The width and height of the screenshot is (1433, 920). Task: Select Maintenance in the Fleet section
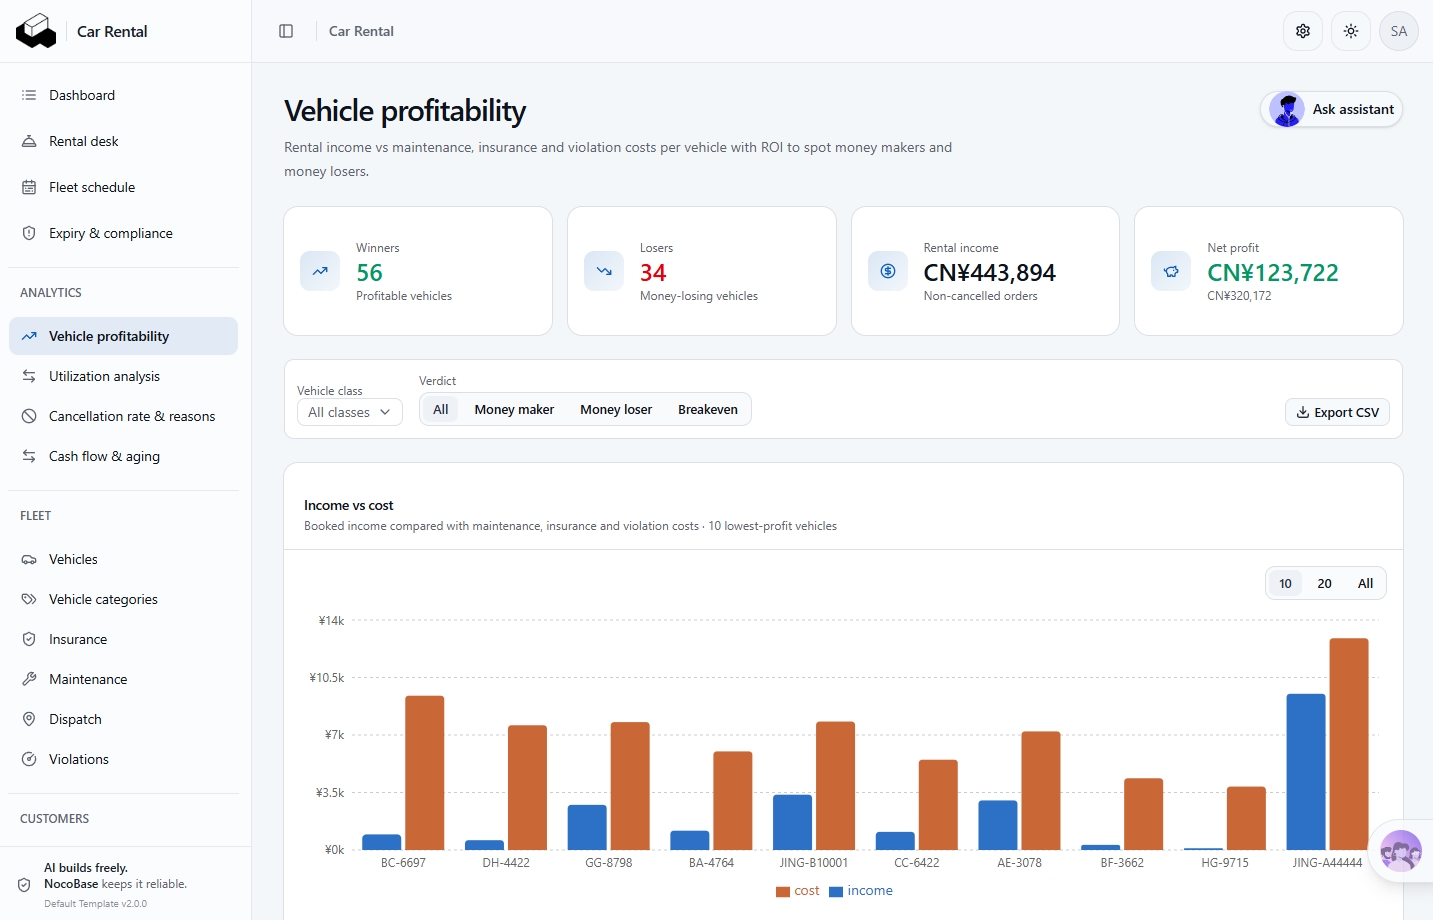[x=123, y=679]
